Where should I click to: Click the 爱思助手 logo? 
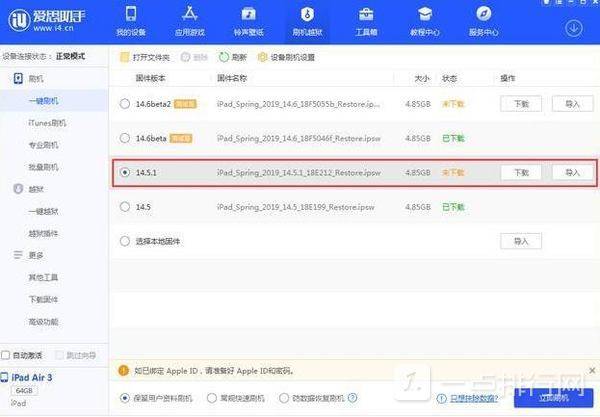point(47,20)
